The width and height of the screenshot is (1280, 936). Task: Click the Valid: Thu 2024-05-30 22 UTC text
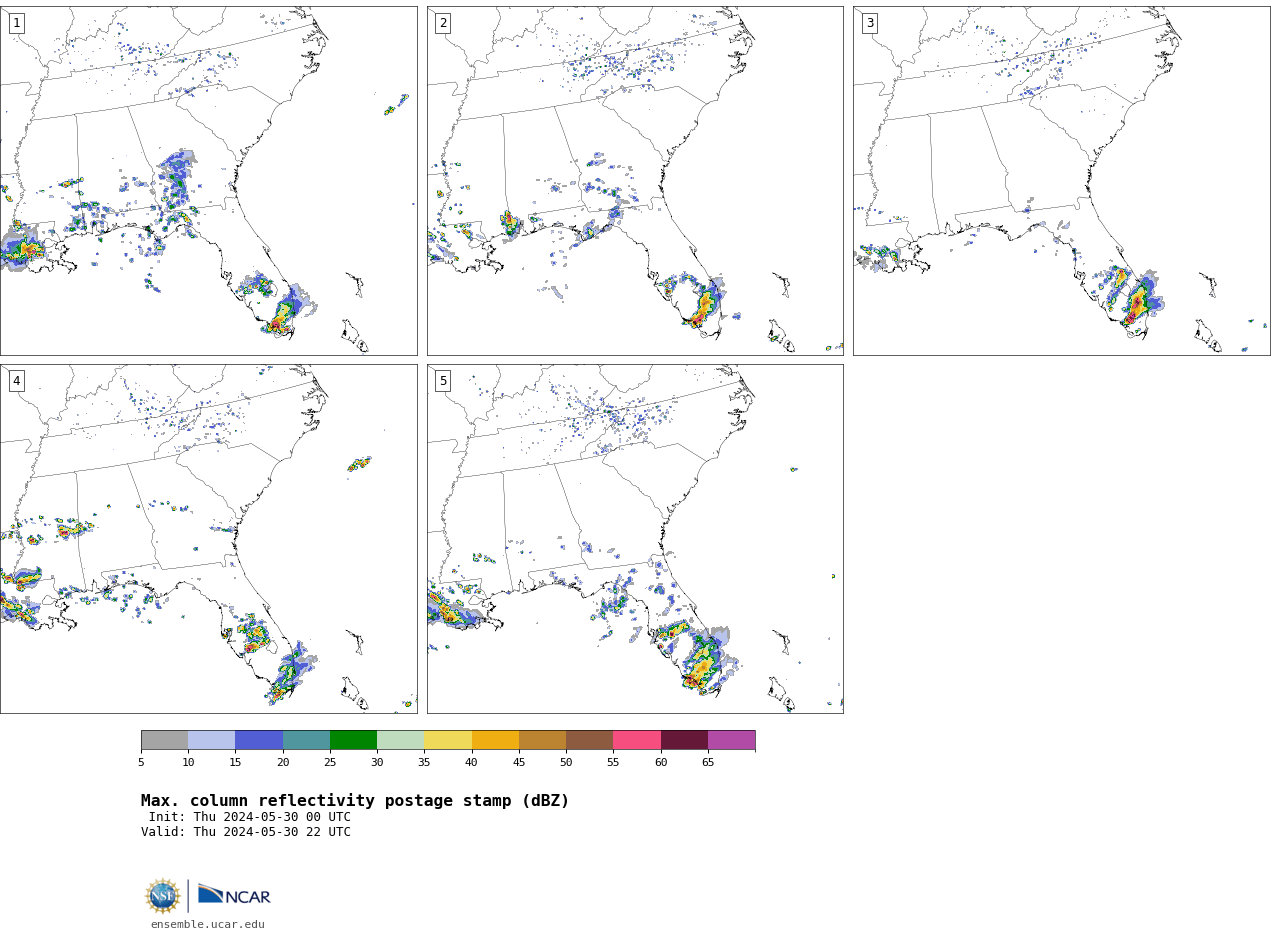(246, 832)
